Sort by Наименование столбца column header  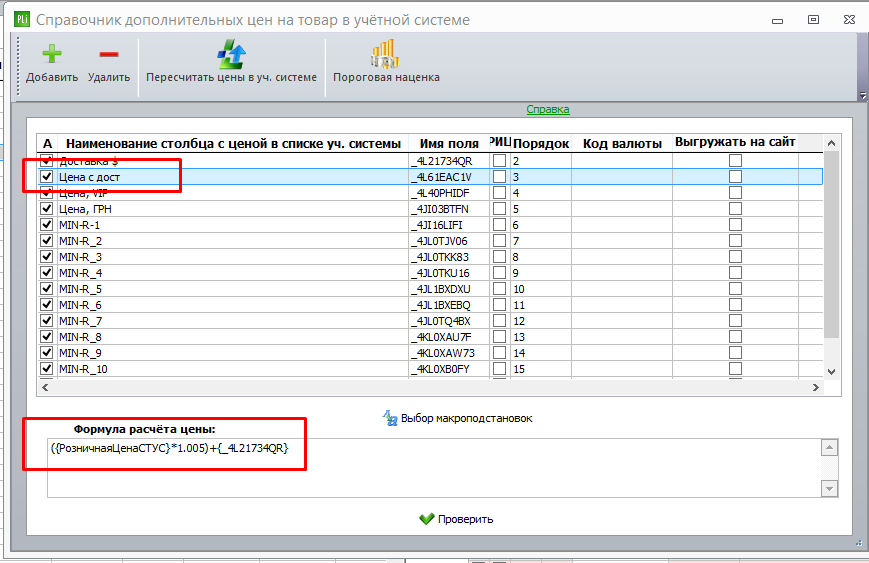click(233, 144)
